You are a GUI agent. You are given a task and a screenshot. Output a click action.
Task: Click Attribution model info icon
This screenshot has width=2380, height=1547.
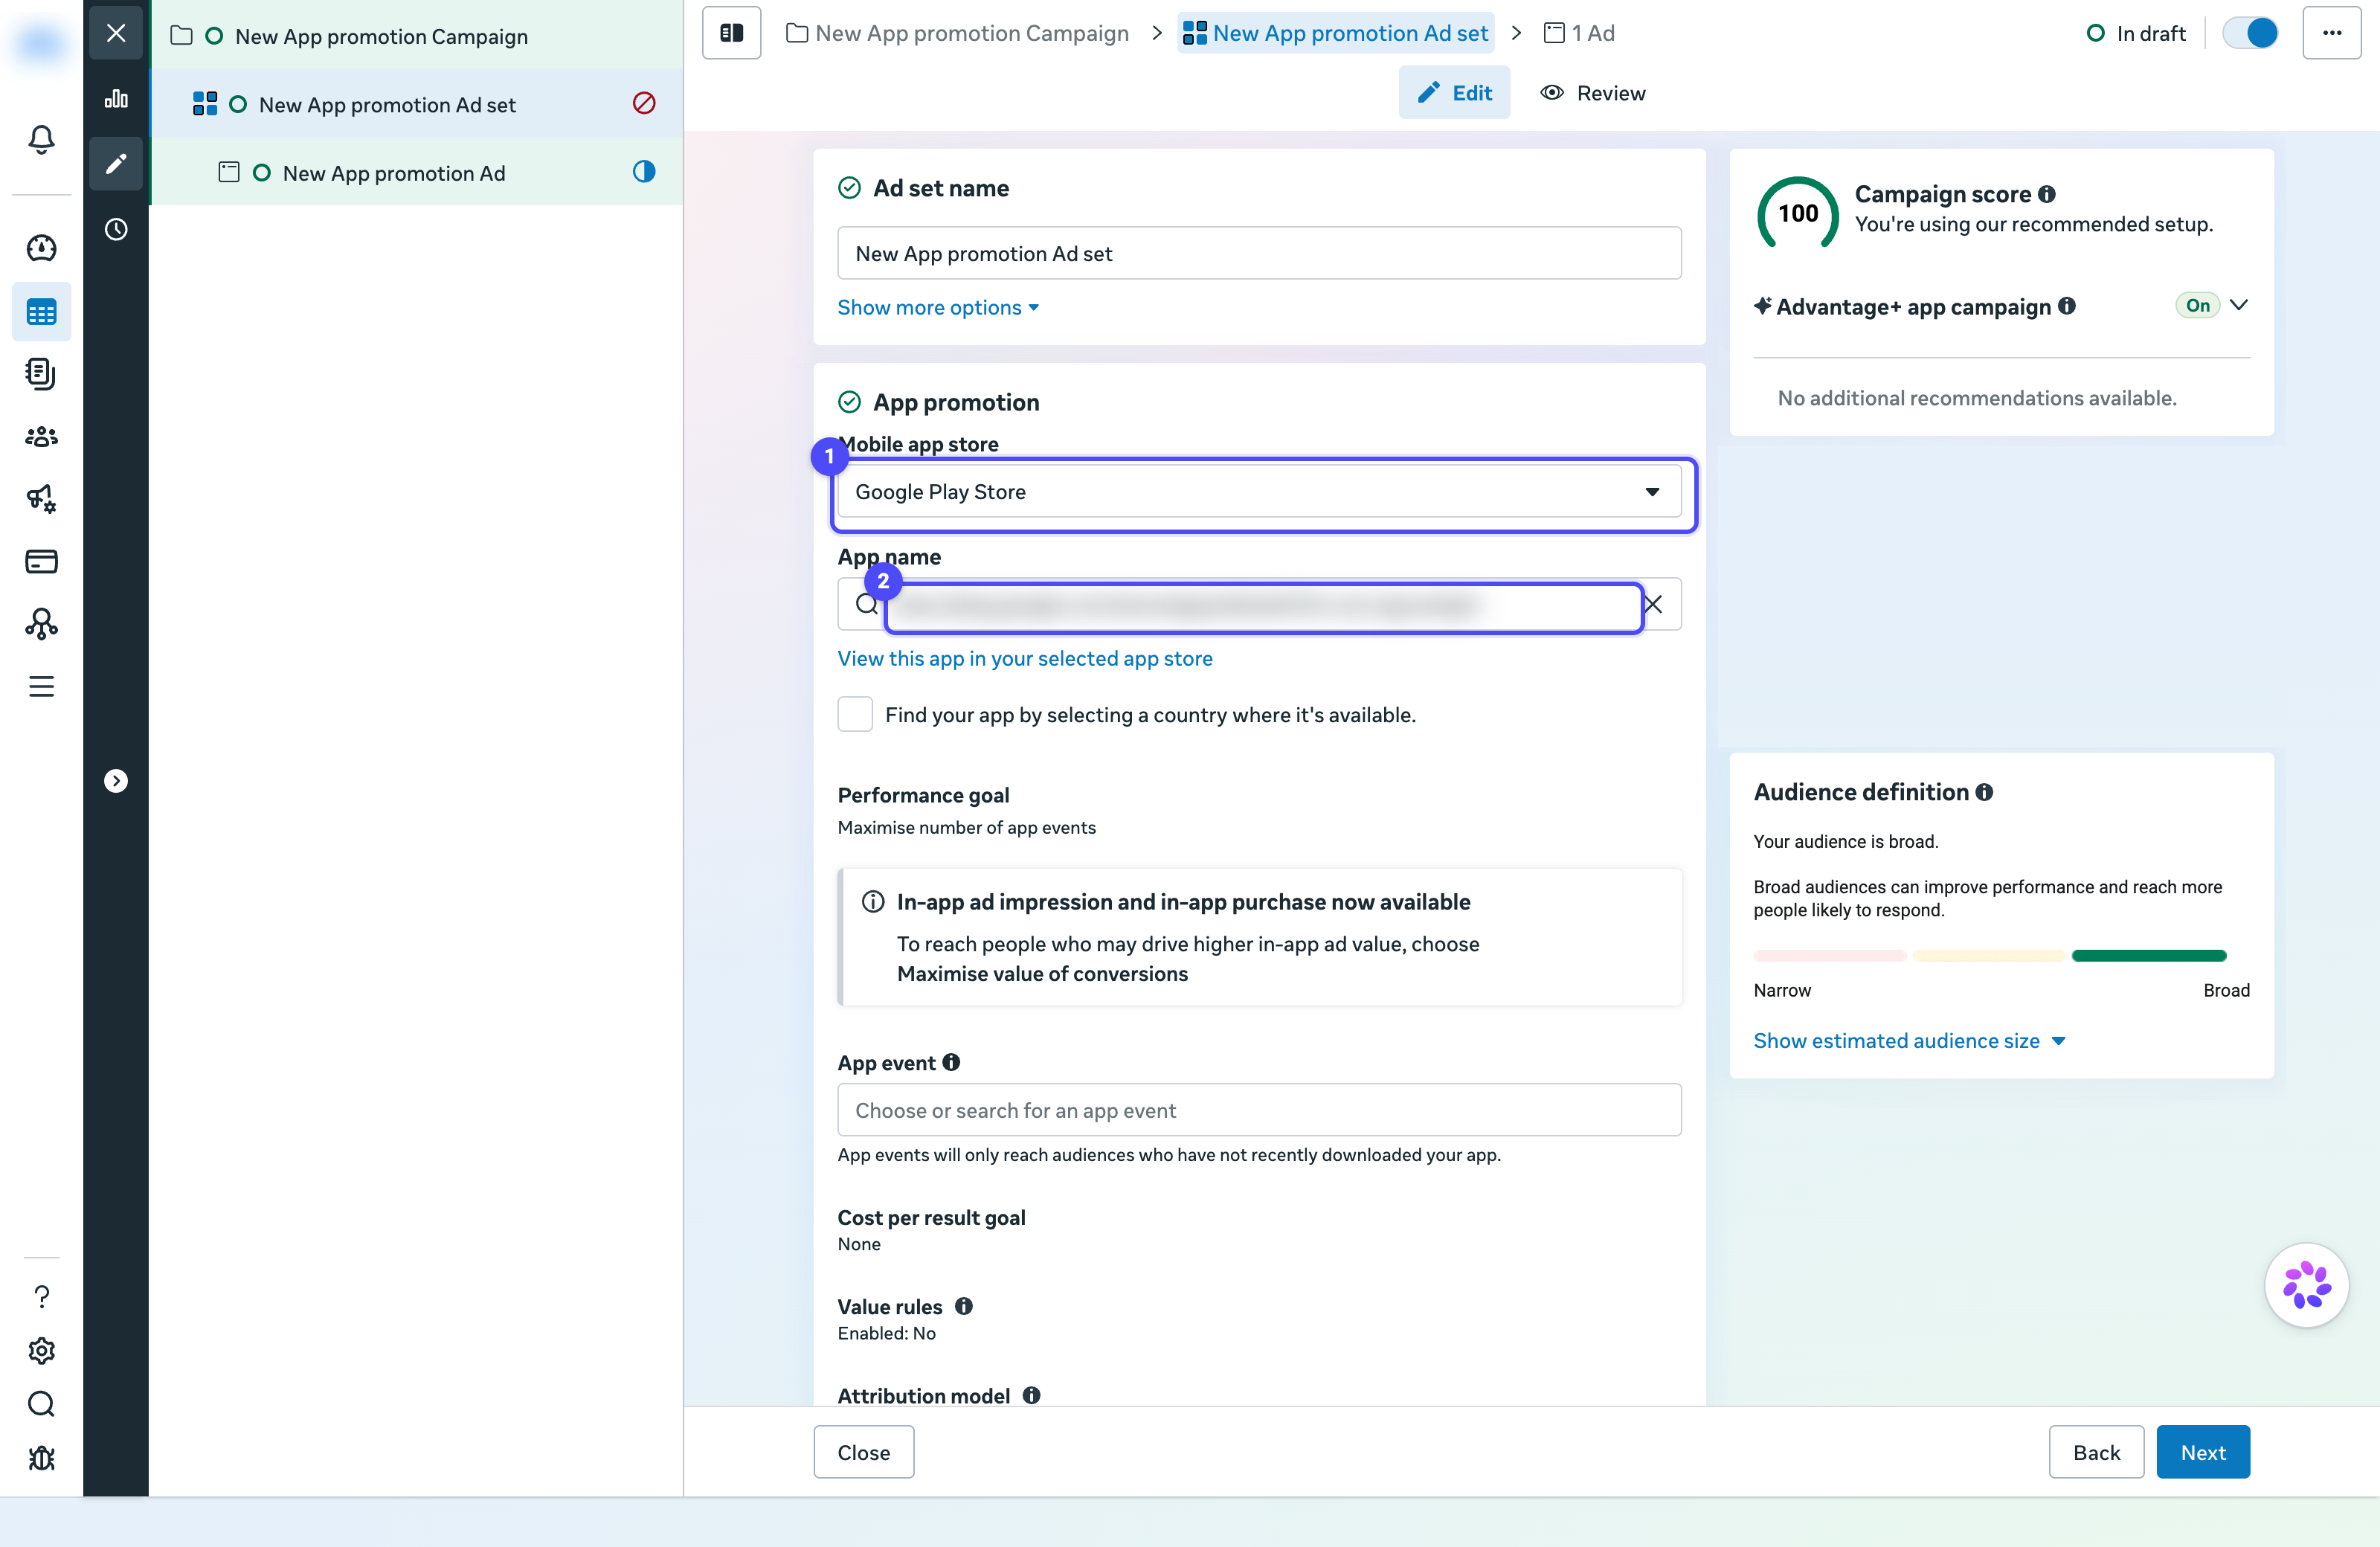coord(1032,1395)
